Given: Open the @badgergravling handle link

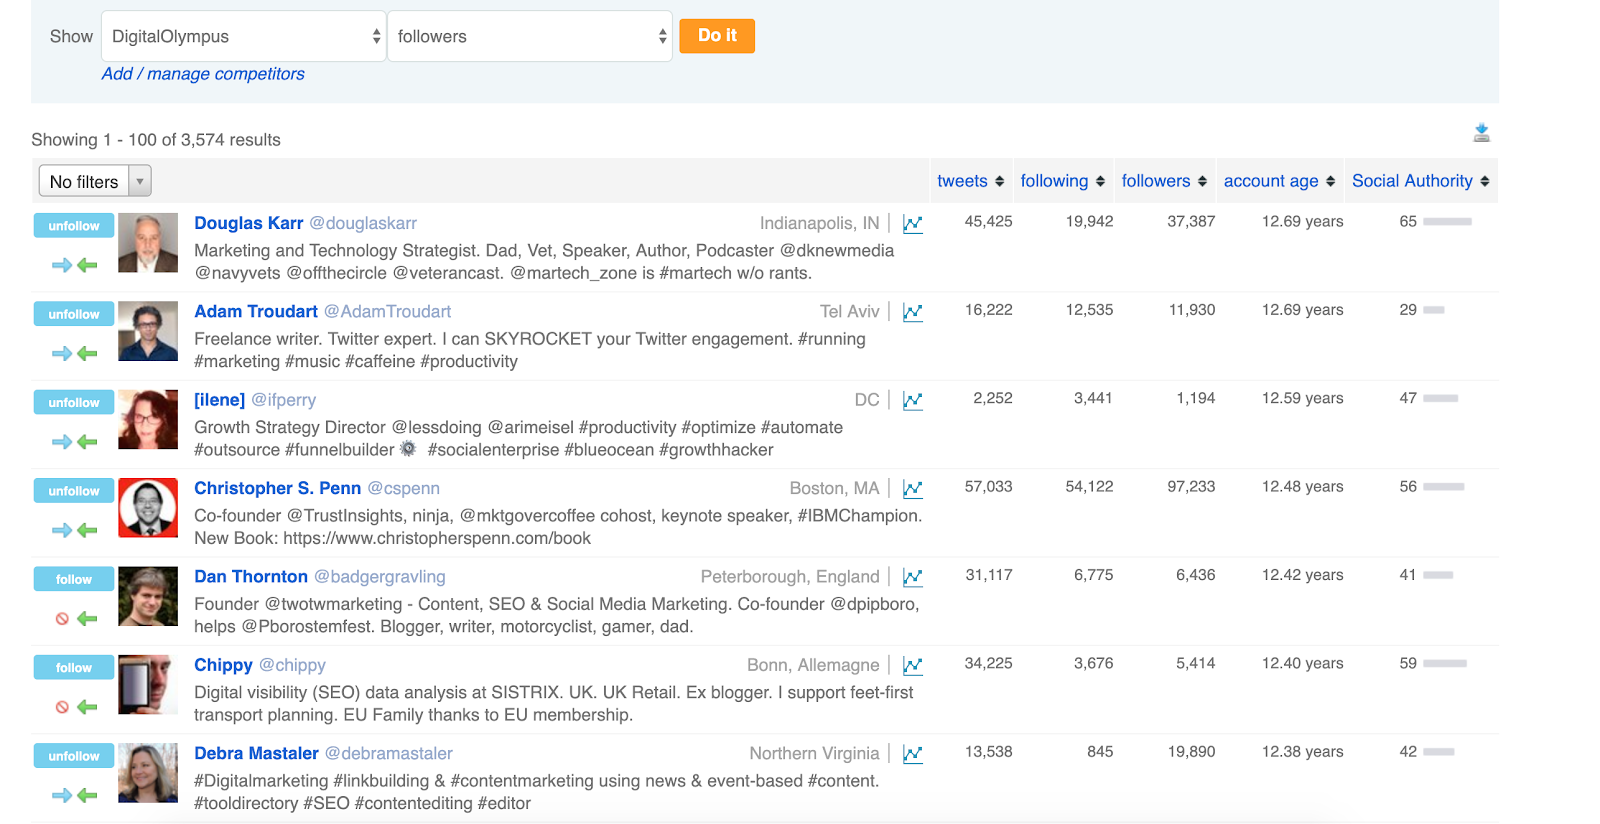Looking at the screenshot, I should coord(380,577).
